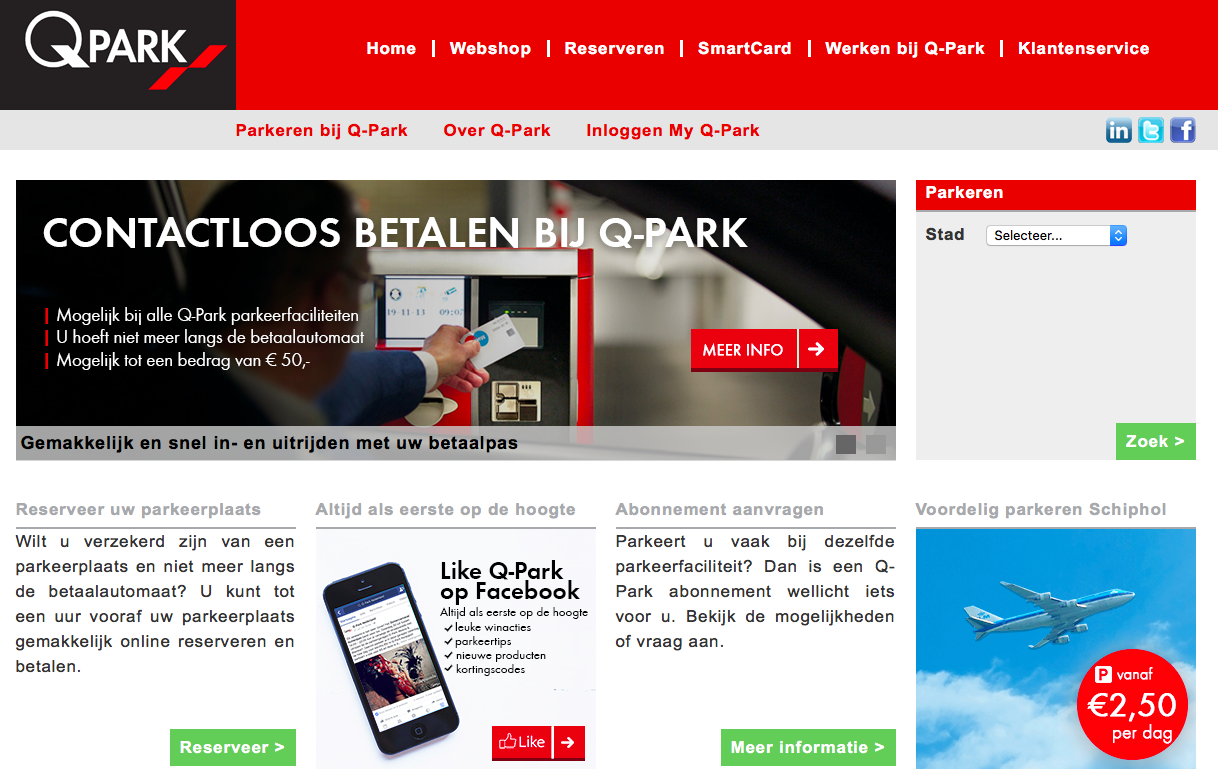Click the LinkedIn social media icon
This screenshot has height=772, width=1218.
pyautogui.click(x=1118, y=130)
